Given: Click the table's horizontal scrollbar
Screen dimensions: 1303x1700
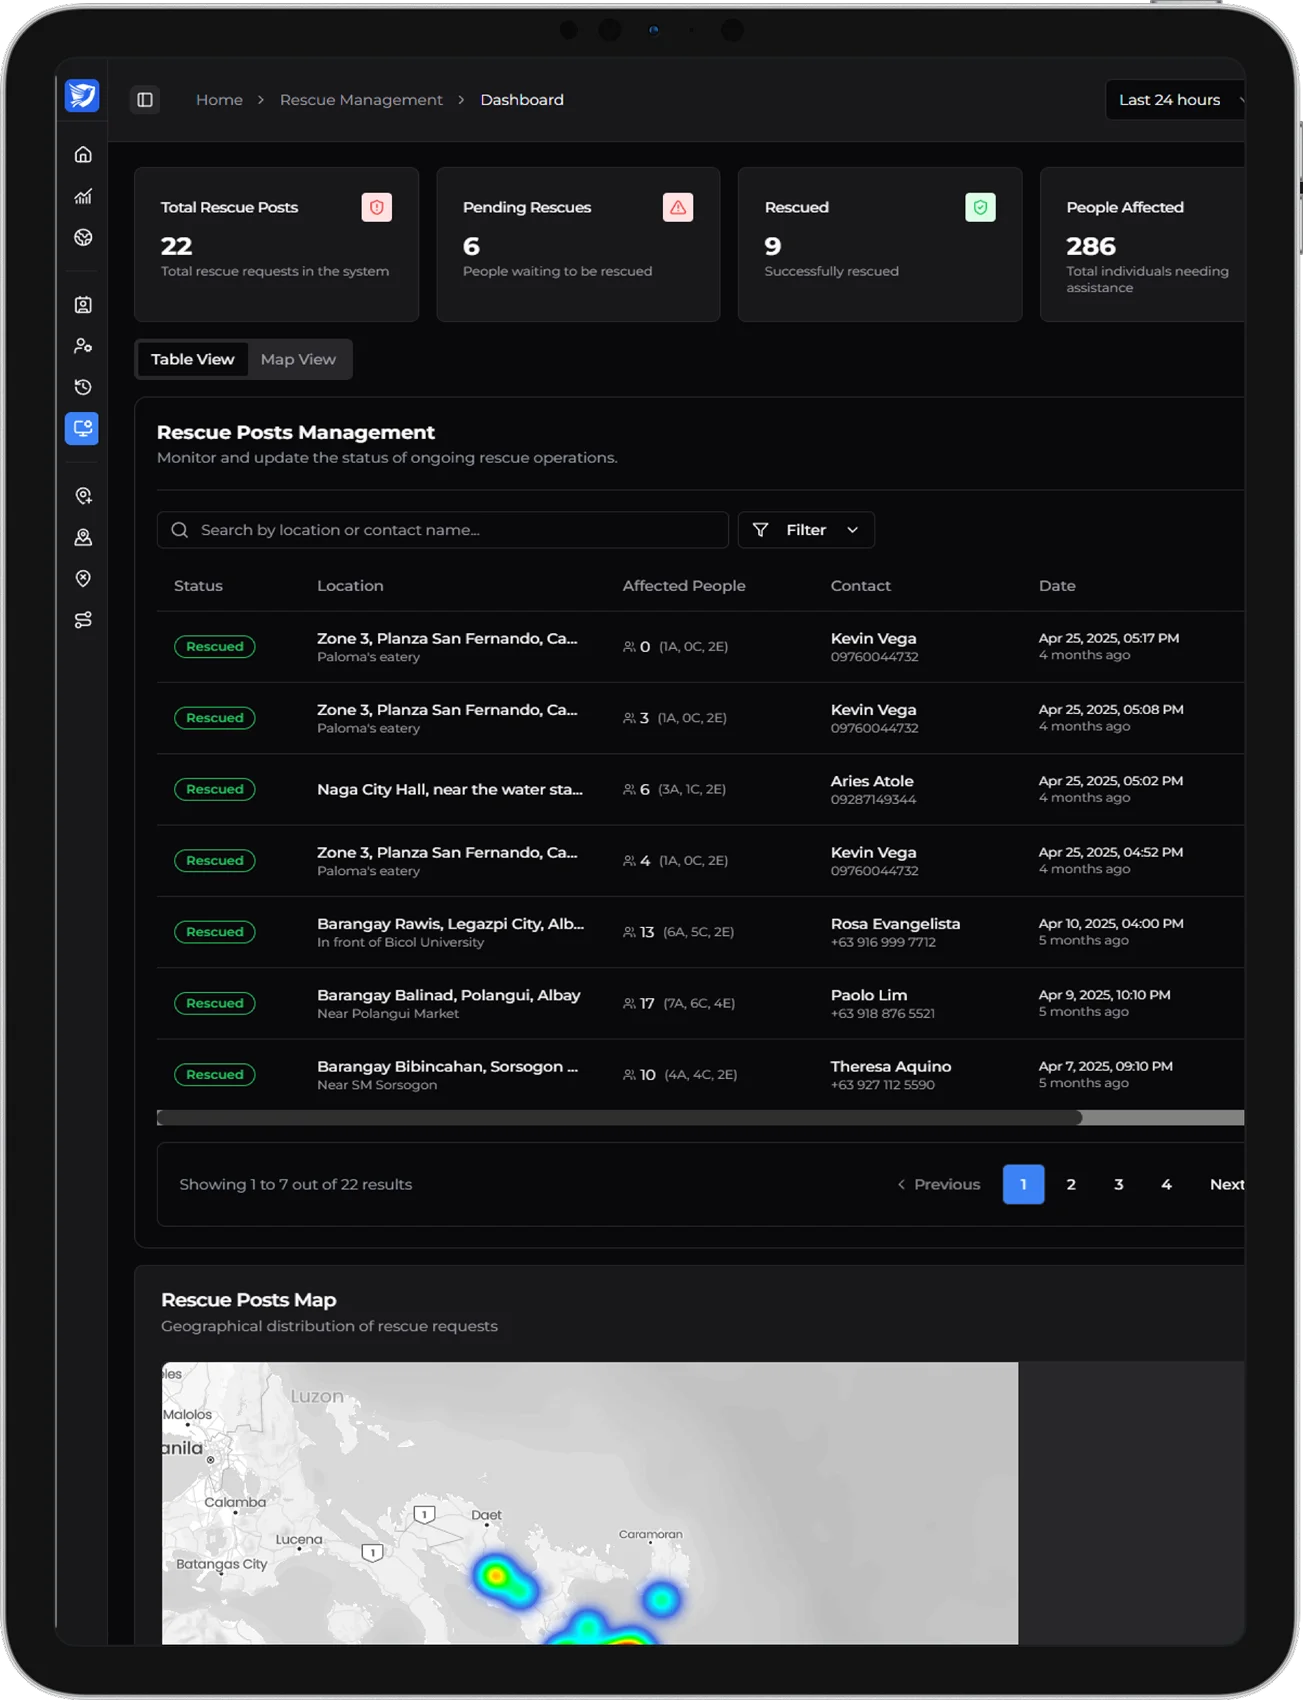Looking at the screenshot, I should click(620, 1118).
